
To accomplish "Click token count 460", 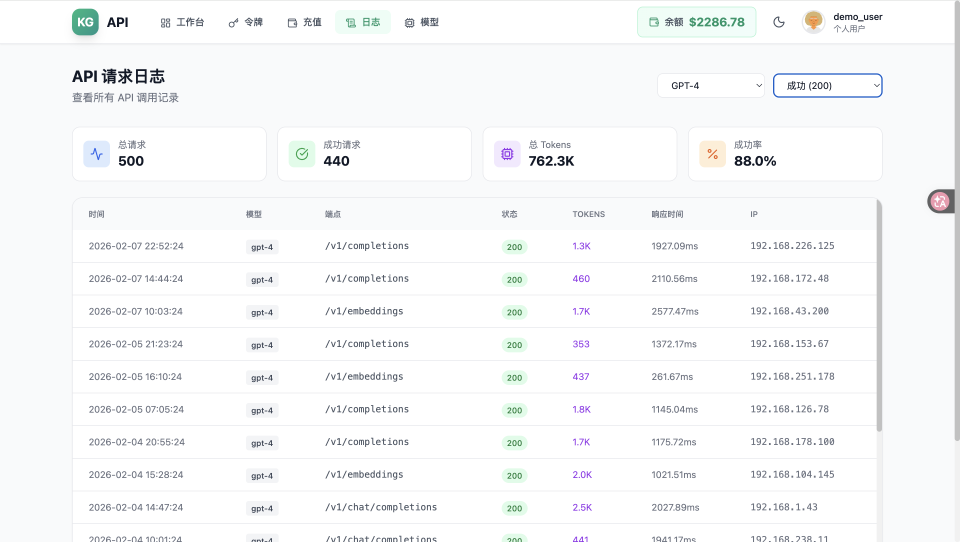I will pos(581,279).
